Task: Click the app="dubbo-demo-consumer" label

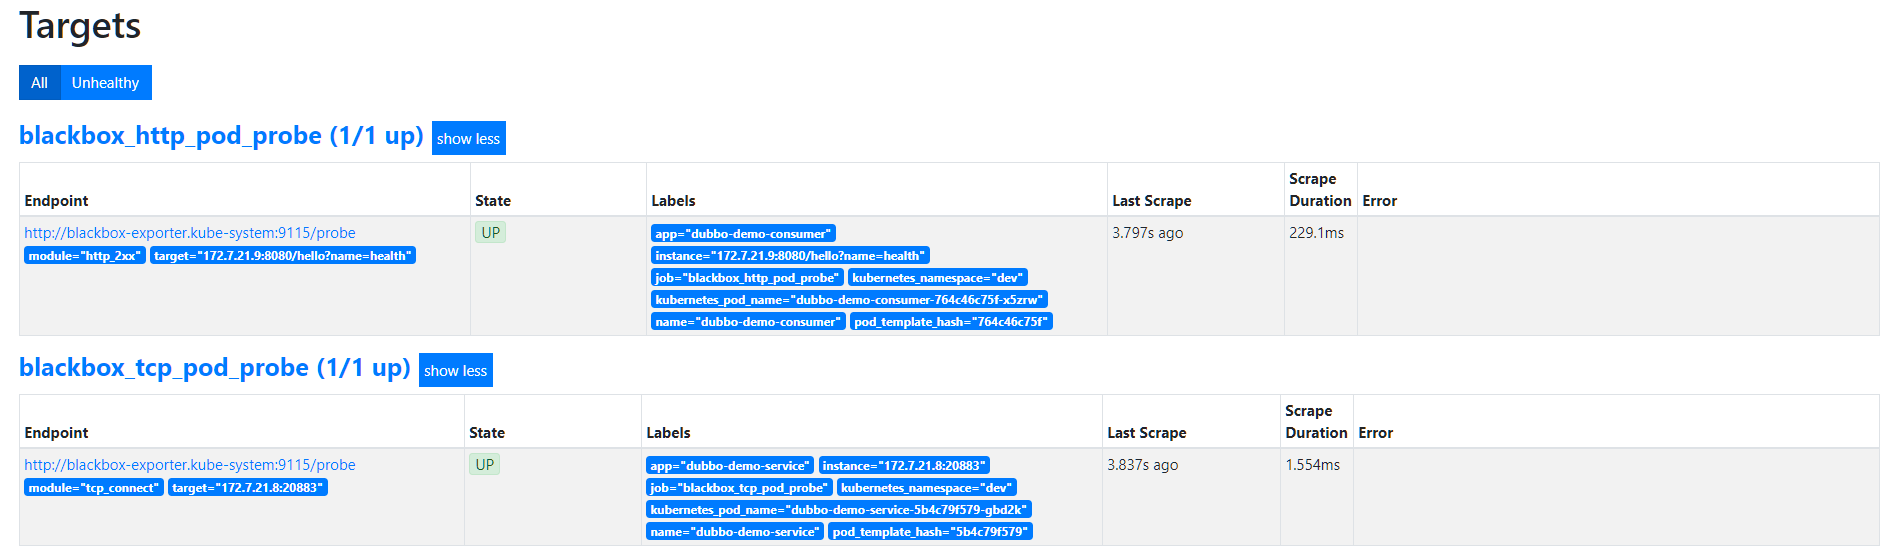Action: (743, 234)
